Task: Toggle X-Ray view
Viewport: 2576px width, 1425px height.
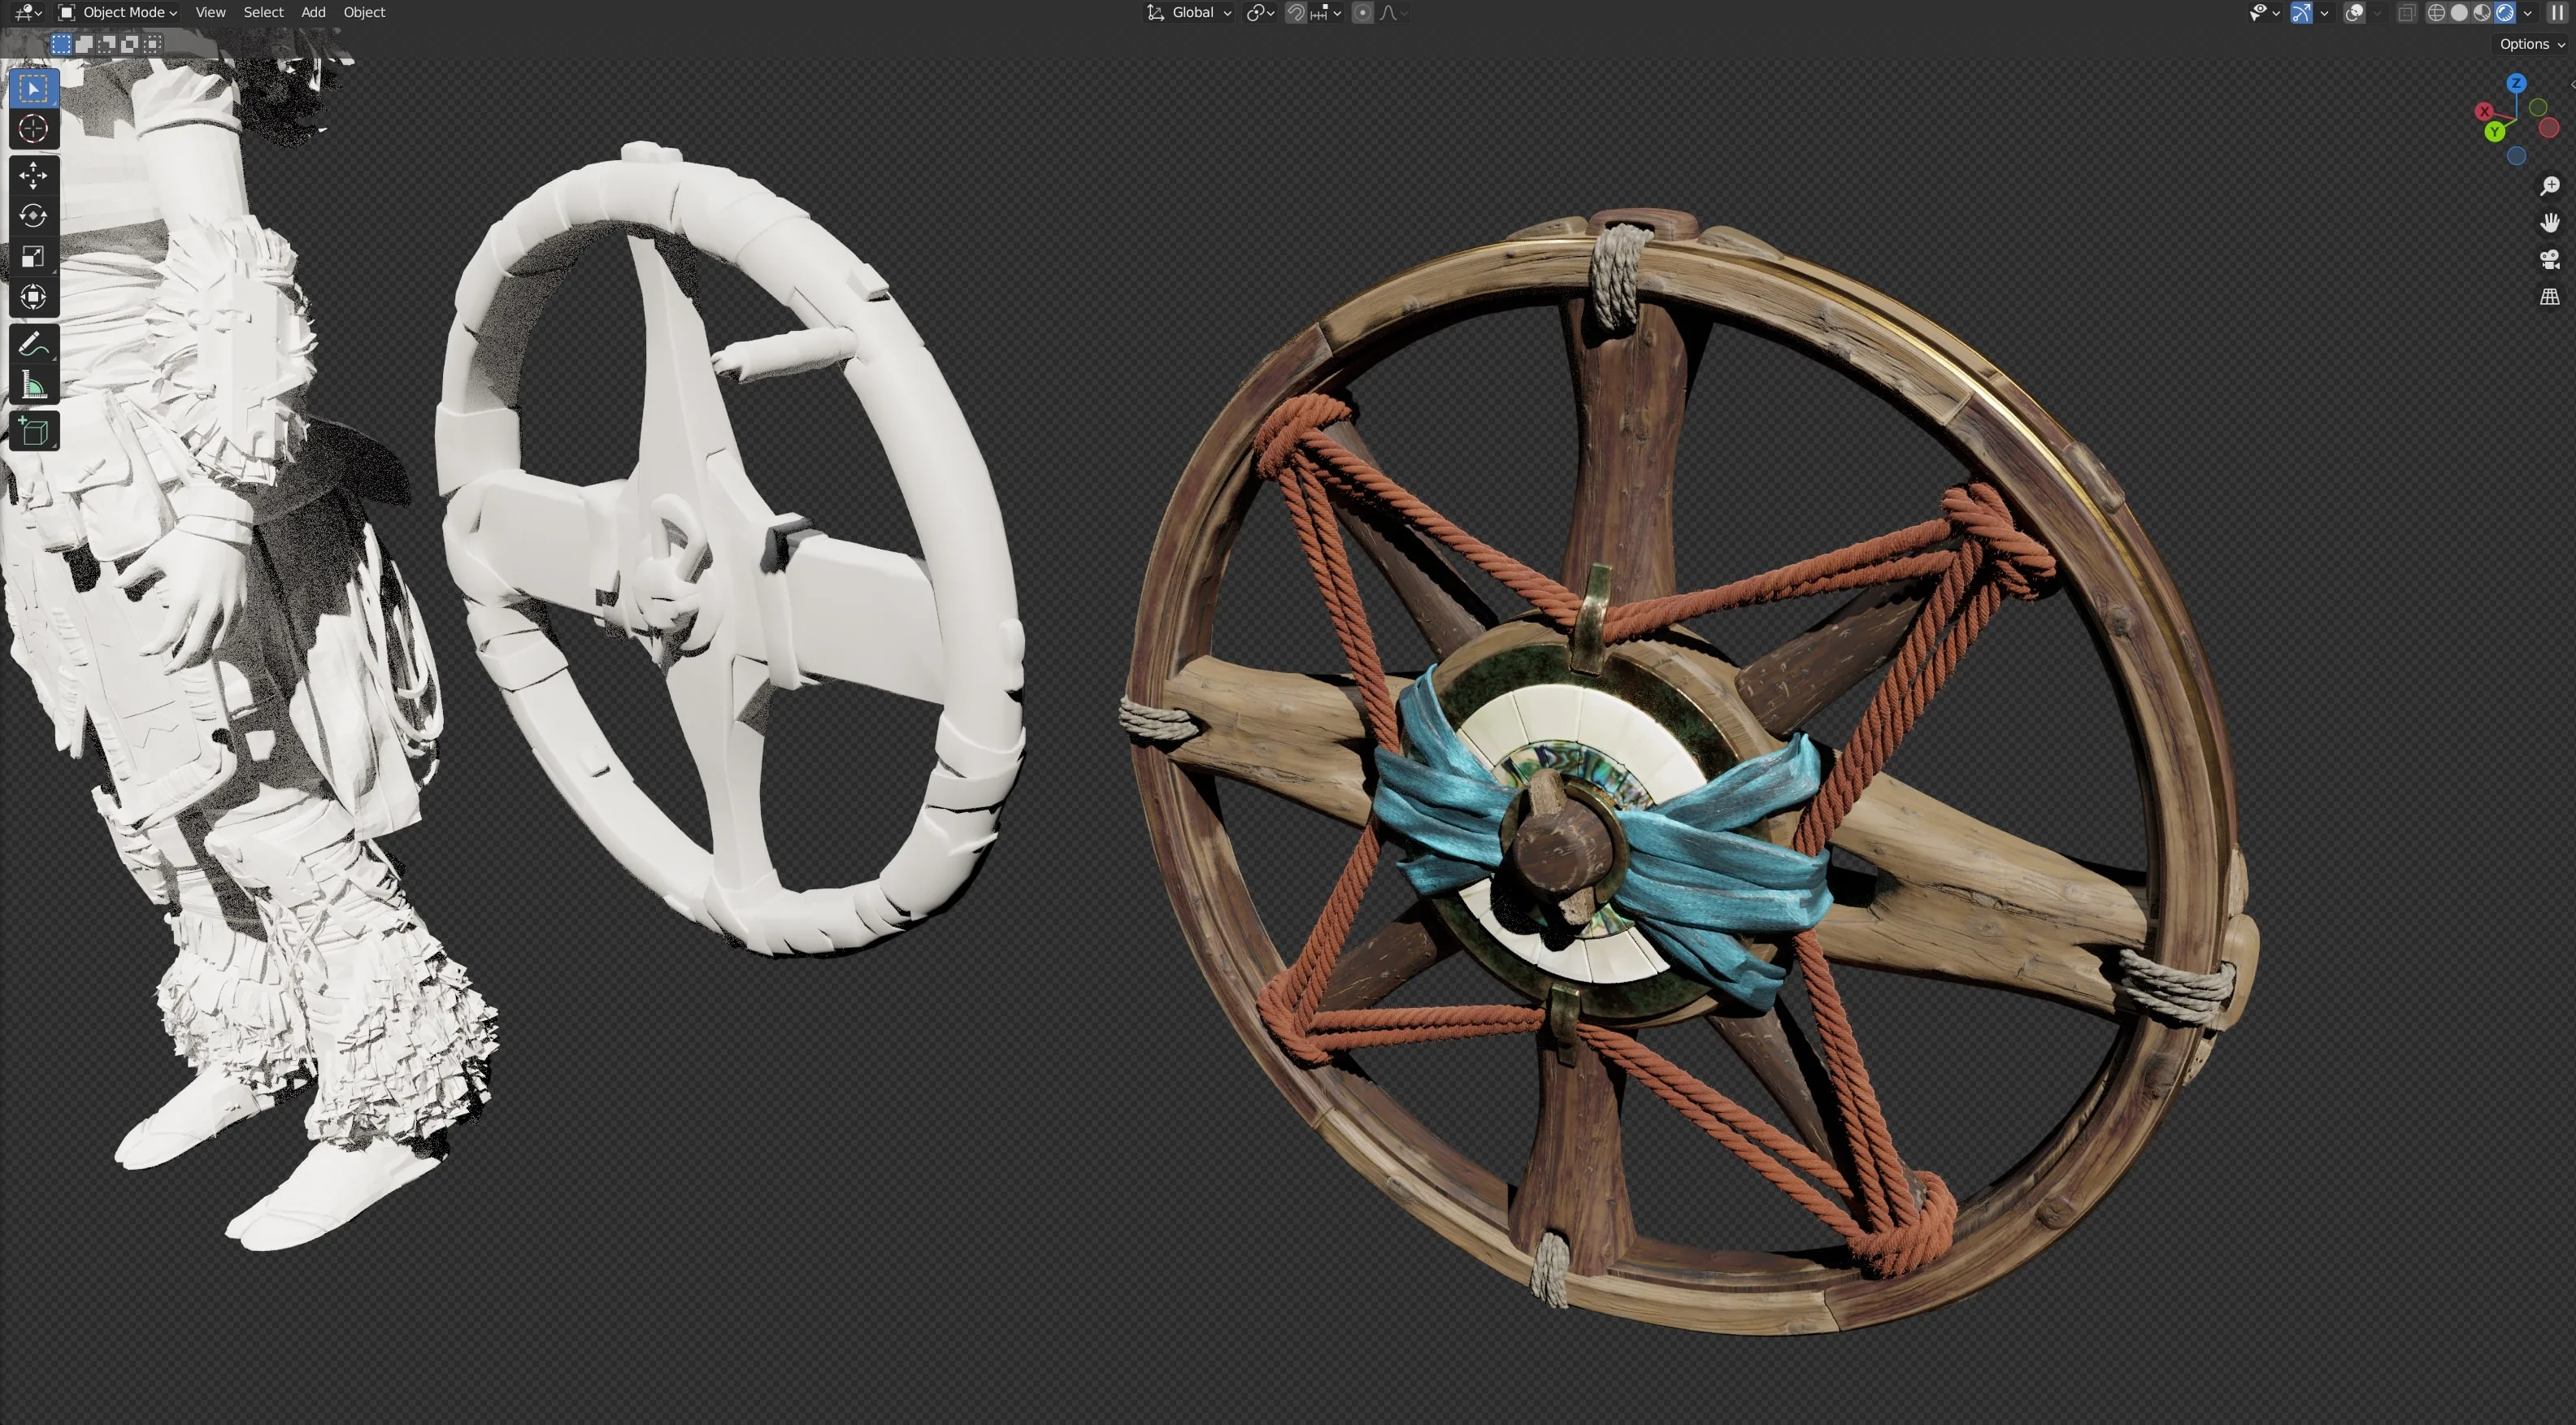Action: 2406,13
